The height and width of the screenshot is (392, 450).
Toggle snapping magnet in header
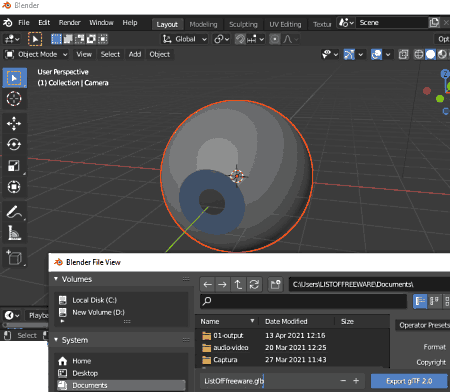pos(240,39)
